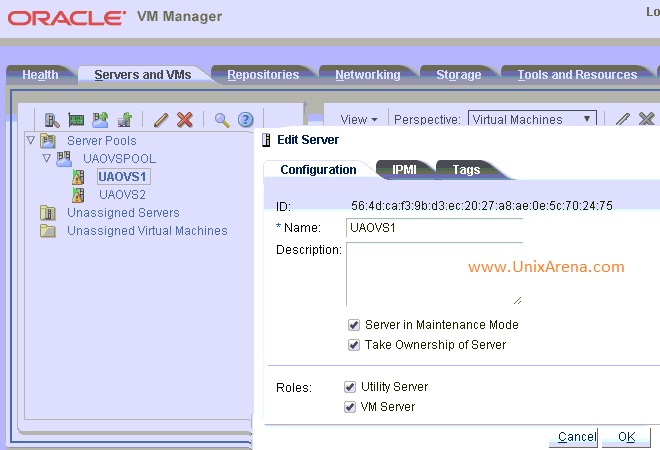Click the server ID value text
The image size is (660, 450).
tap(482, 205)
